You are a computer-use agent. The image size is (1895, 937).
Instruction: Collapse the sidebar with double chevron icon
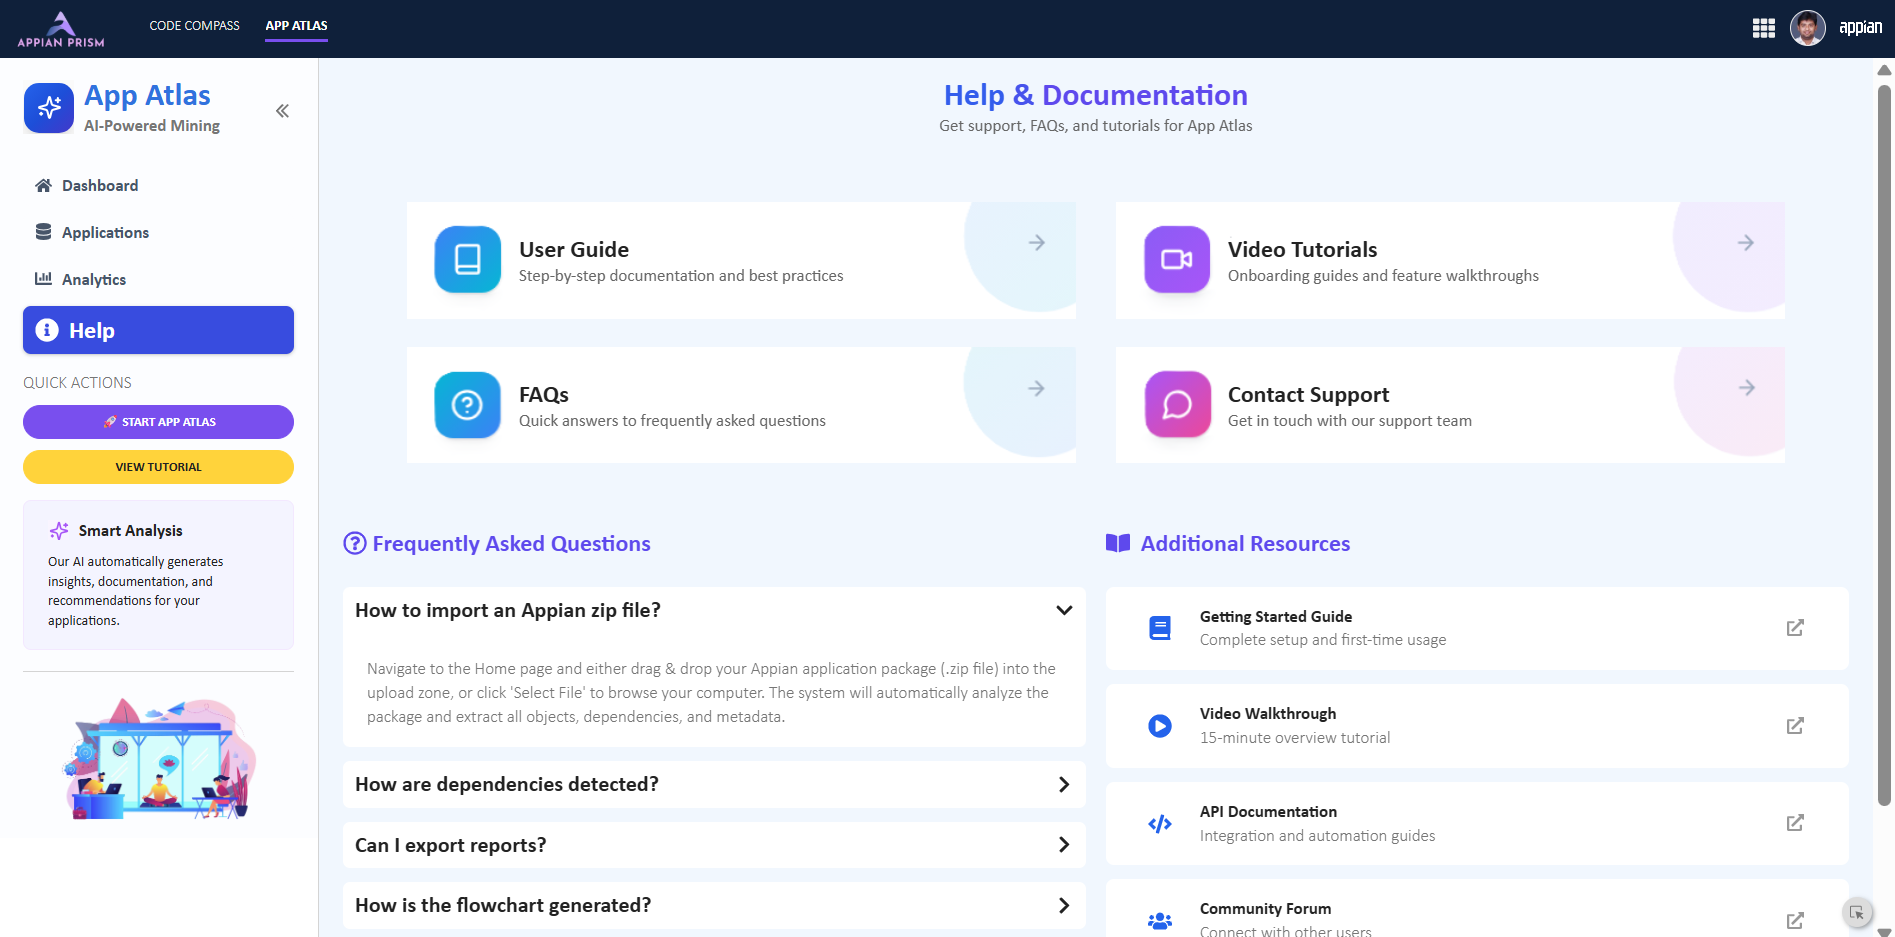click(x=282, y=111)
